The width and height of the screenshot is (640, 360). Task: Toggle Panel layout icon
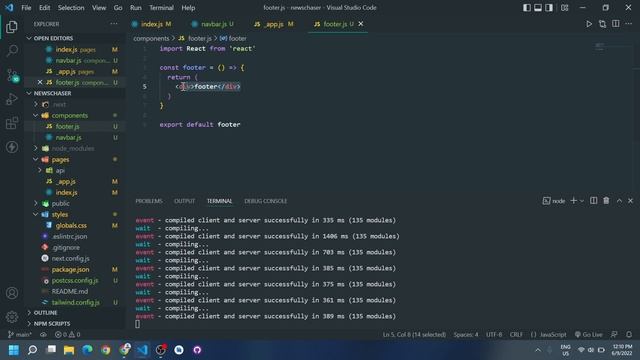pyautogui.click(x=538, y=8)
